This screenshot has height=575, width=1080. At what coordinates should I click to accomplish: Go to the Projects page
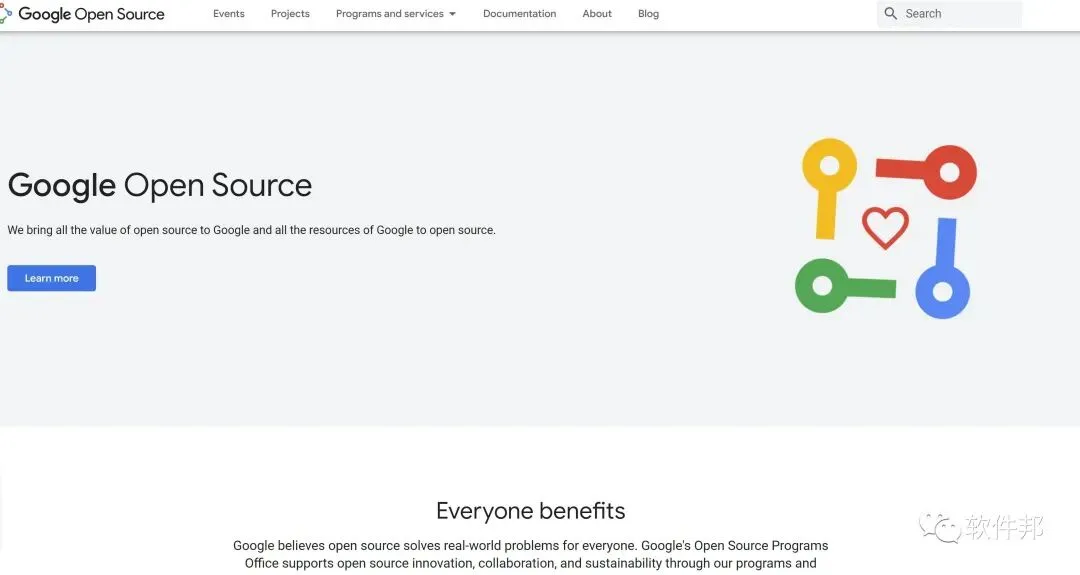[x=290, y=14]
